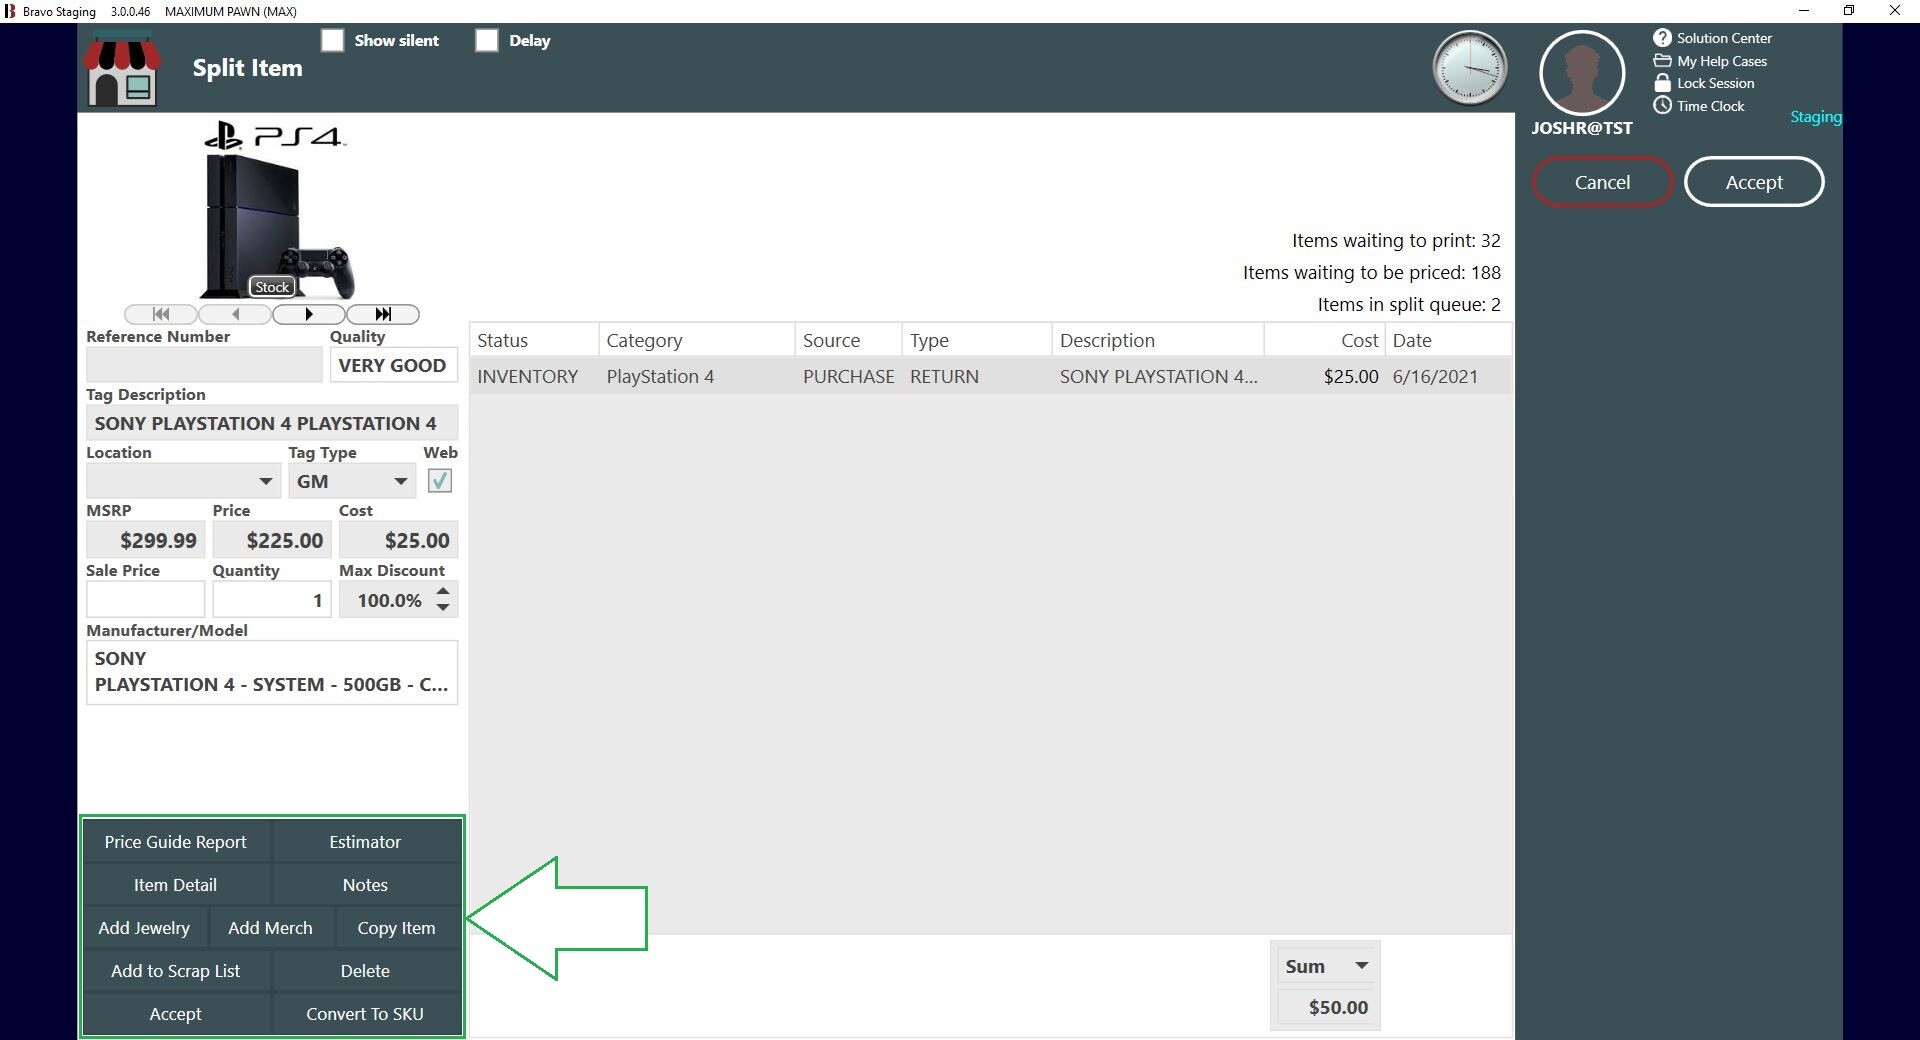The width and height of the screenshot is (1920, 1040).
Task: Sort by the Type column header
Action: coord(977,340)
